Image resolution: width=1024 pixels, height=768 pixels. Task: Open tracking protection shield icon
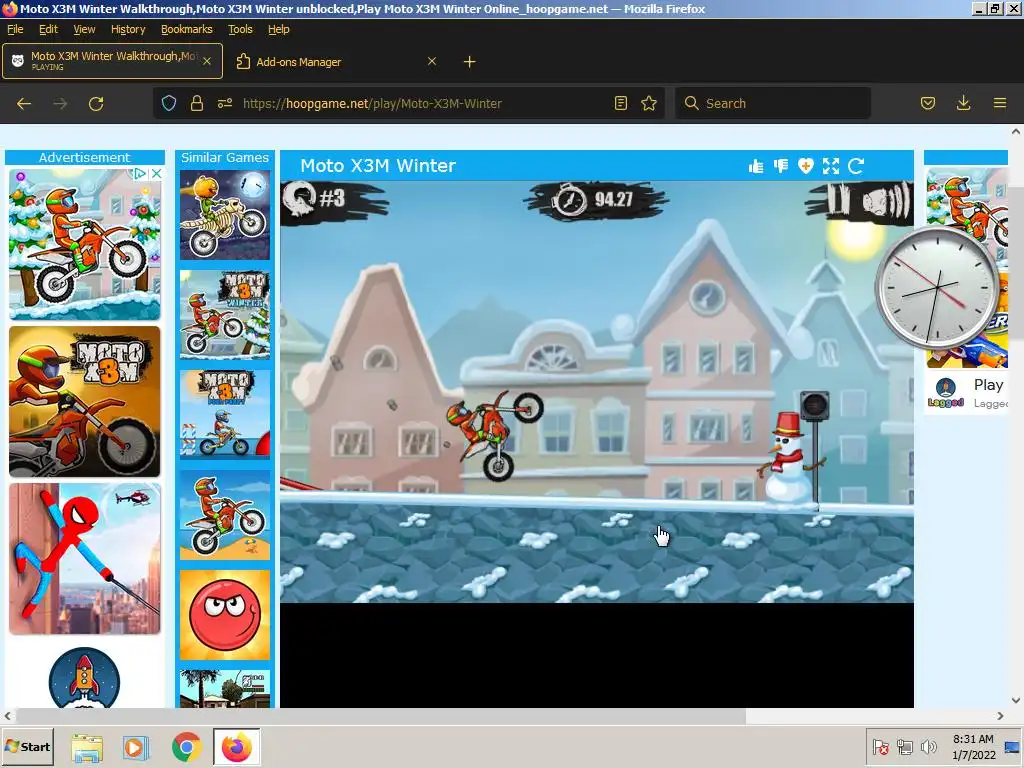coord(169,103)
